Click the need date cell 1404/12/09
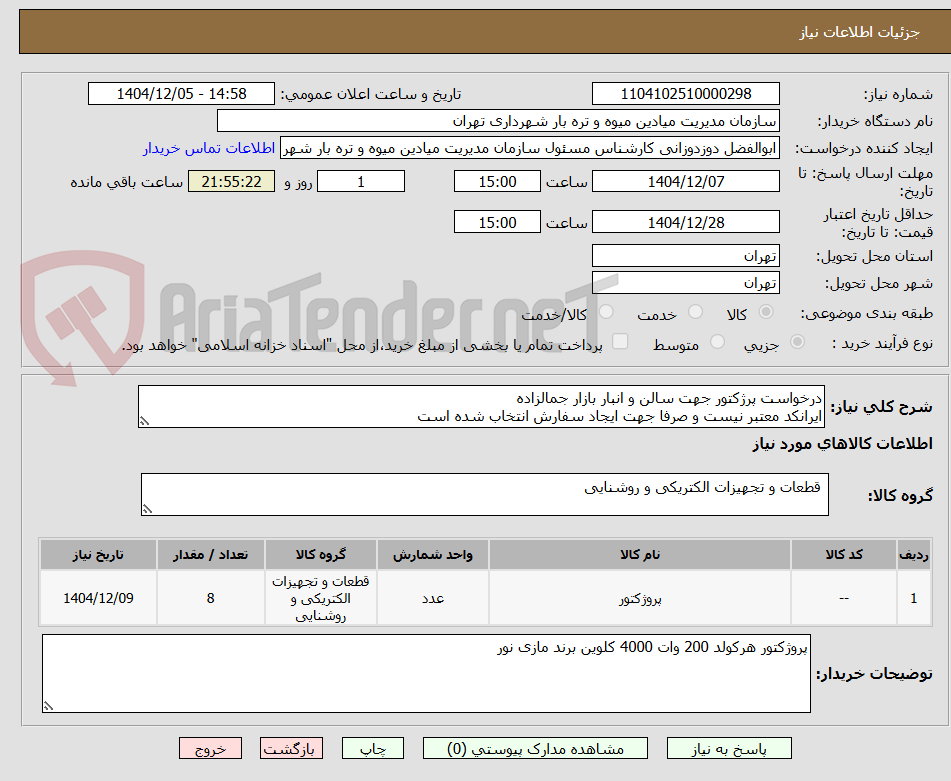 tap(98, 598)
